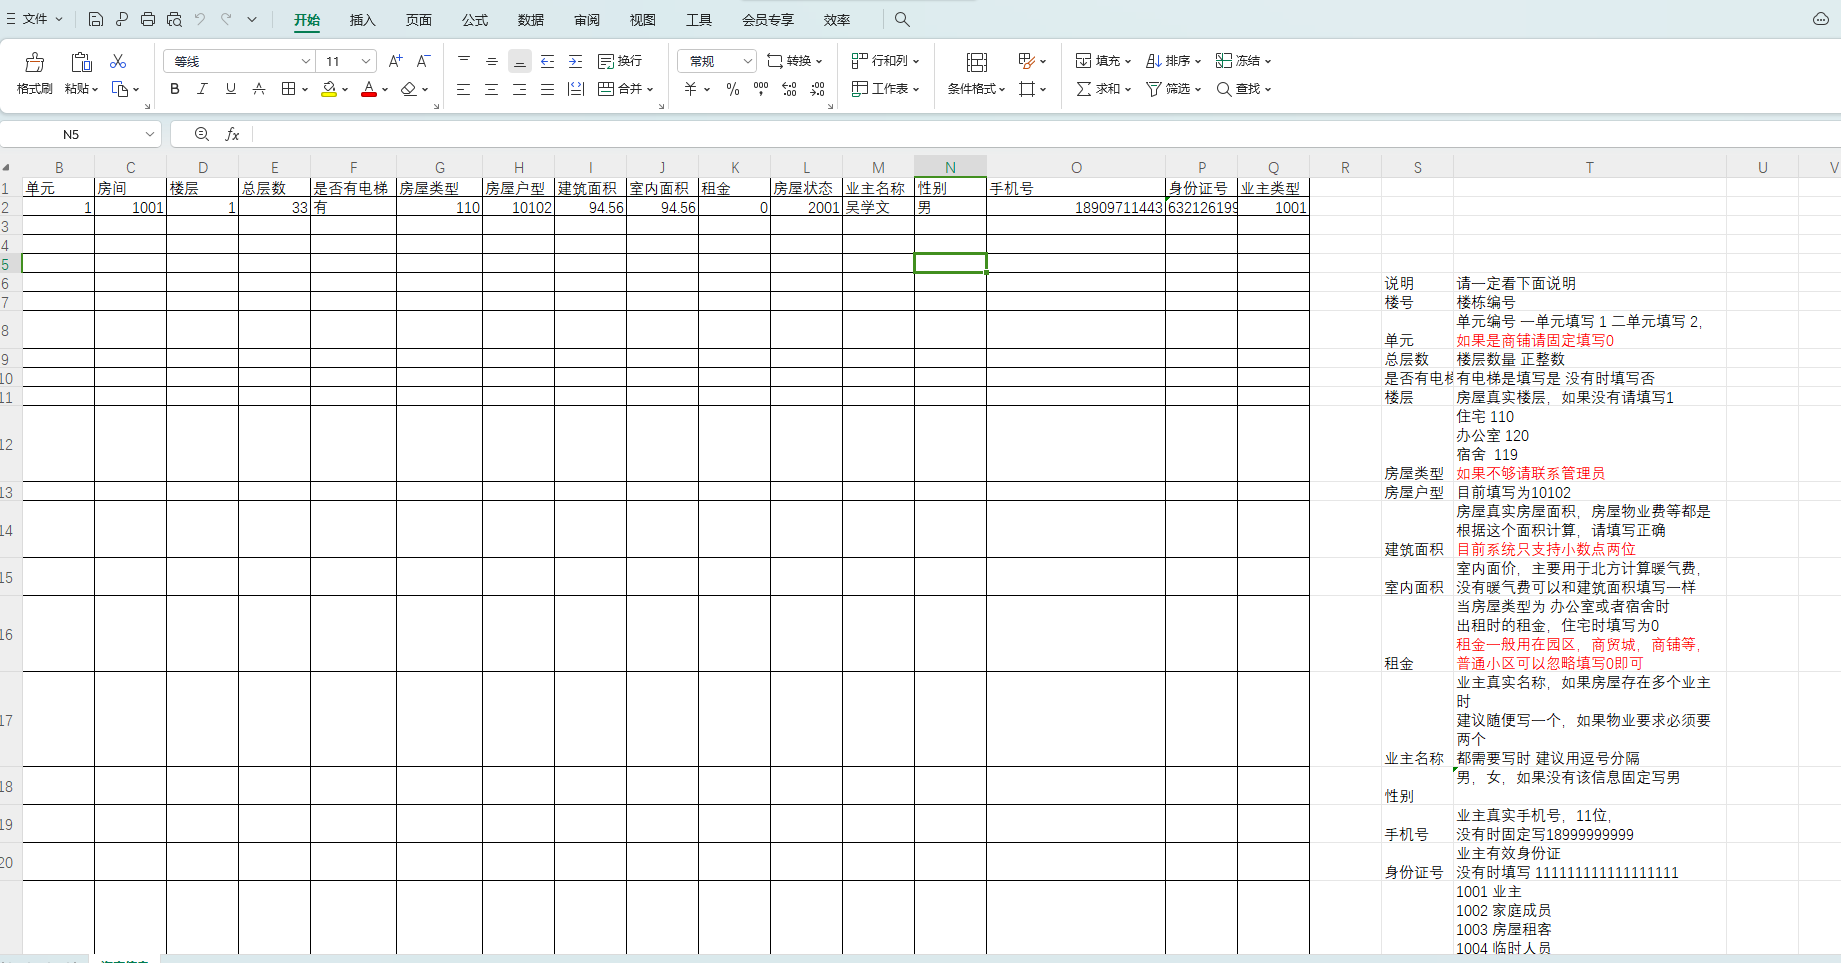Click the Freeze (冻结) button
The height and width of the screenshot is (963, 1841).
click(x=1243, y=61)
